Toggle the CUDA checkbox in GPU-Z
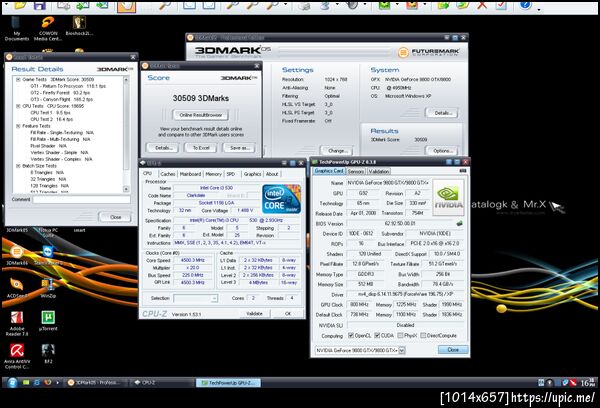The width and height of the screenshot is (600, 408). pos(377,335)
